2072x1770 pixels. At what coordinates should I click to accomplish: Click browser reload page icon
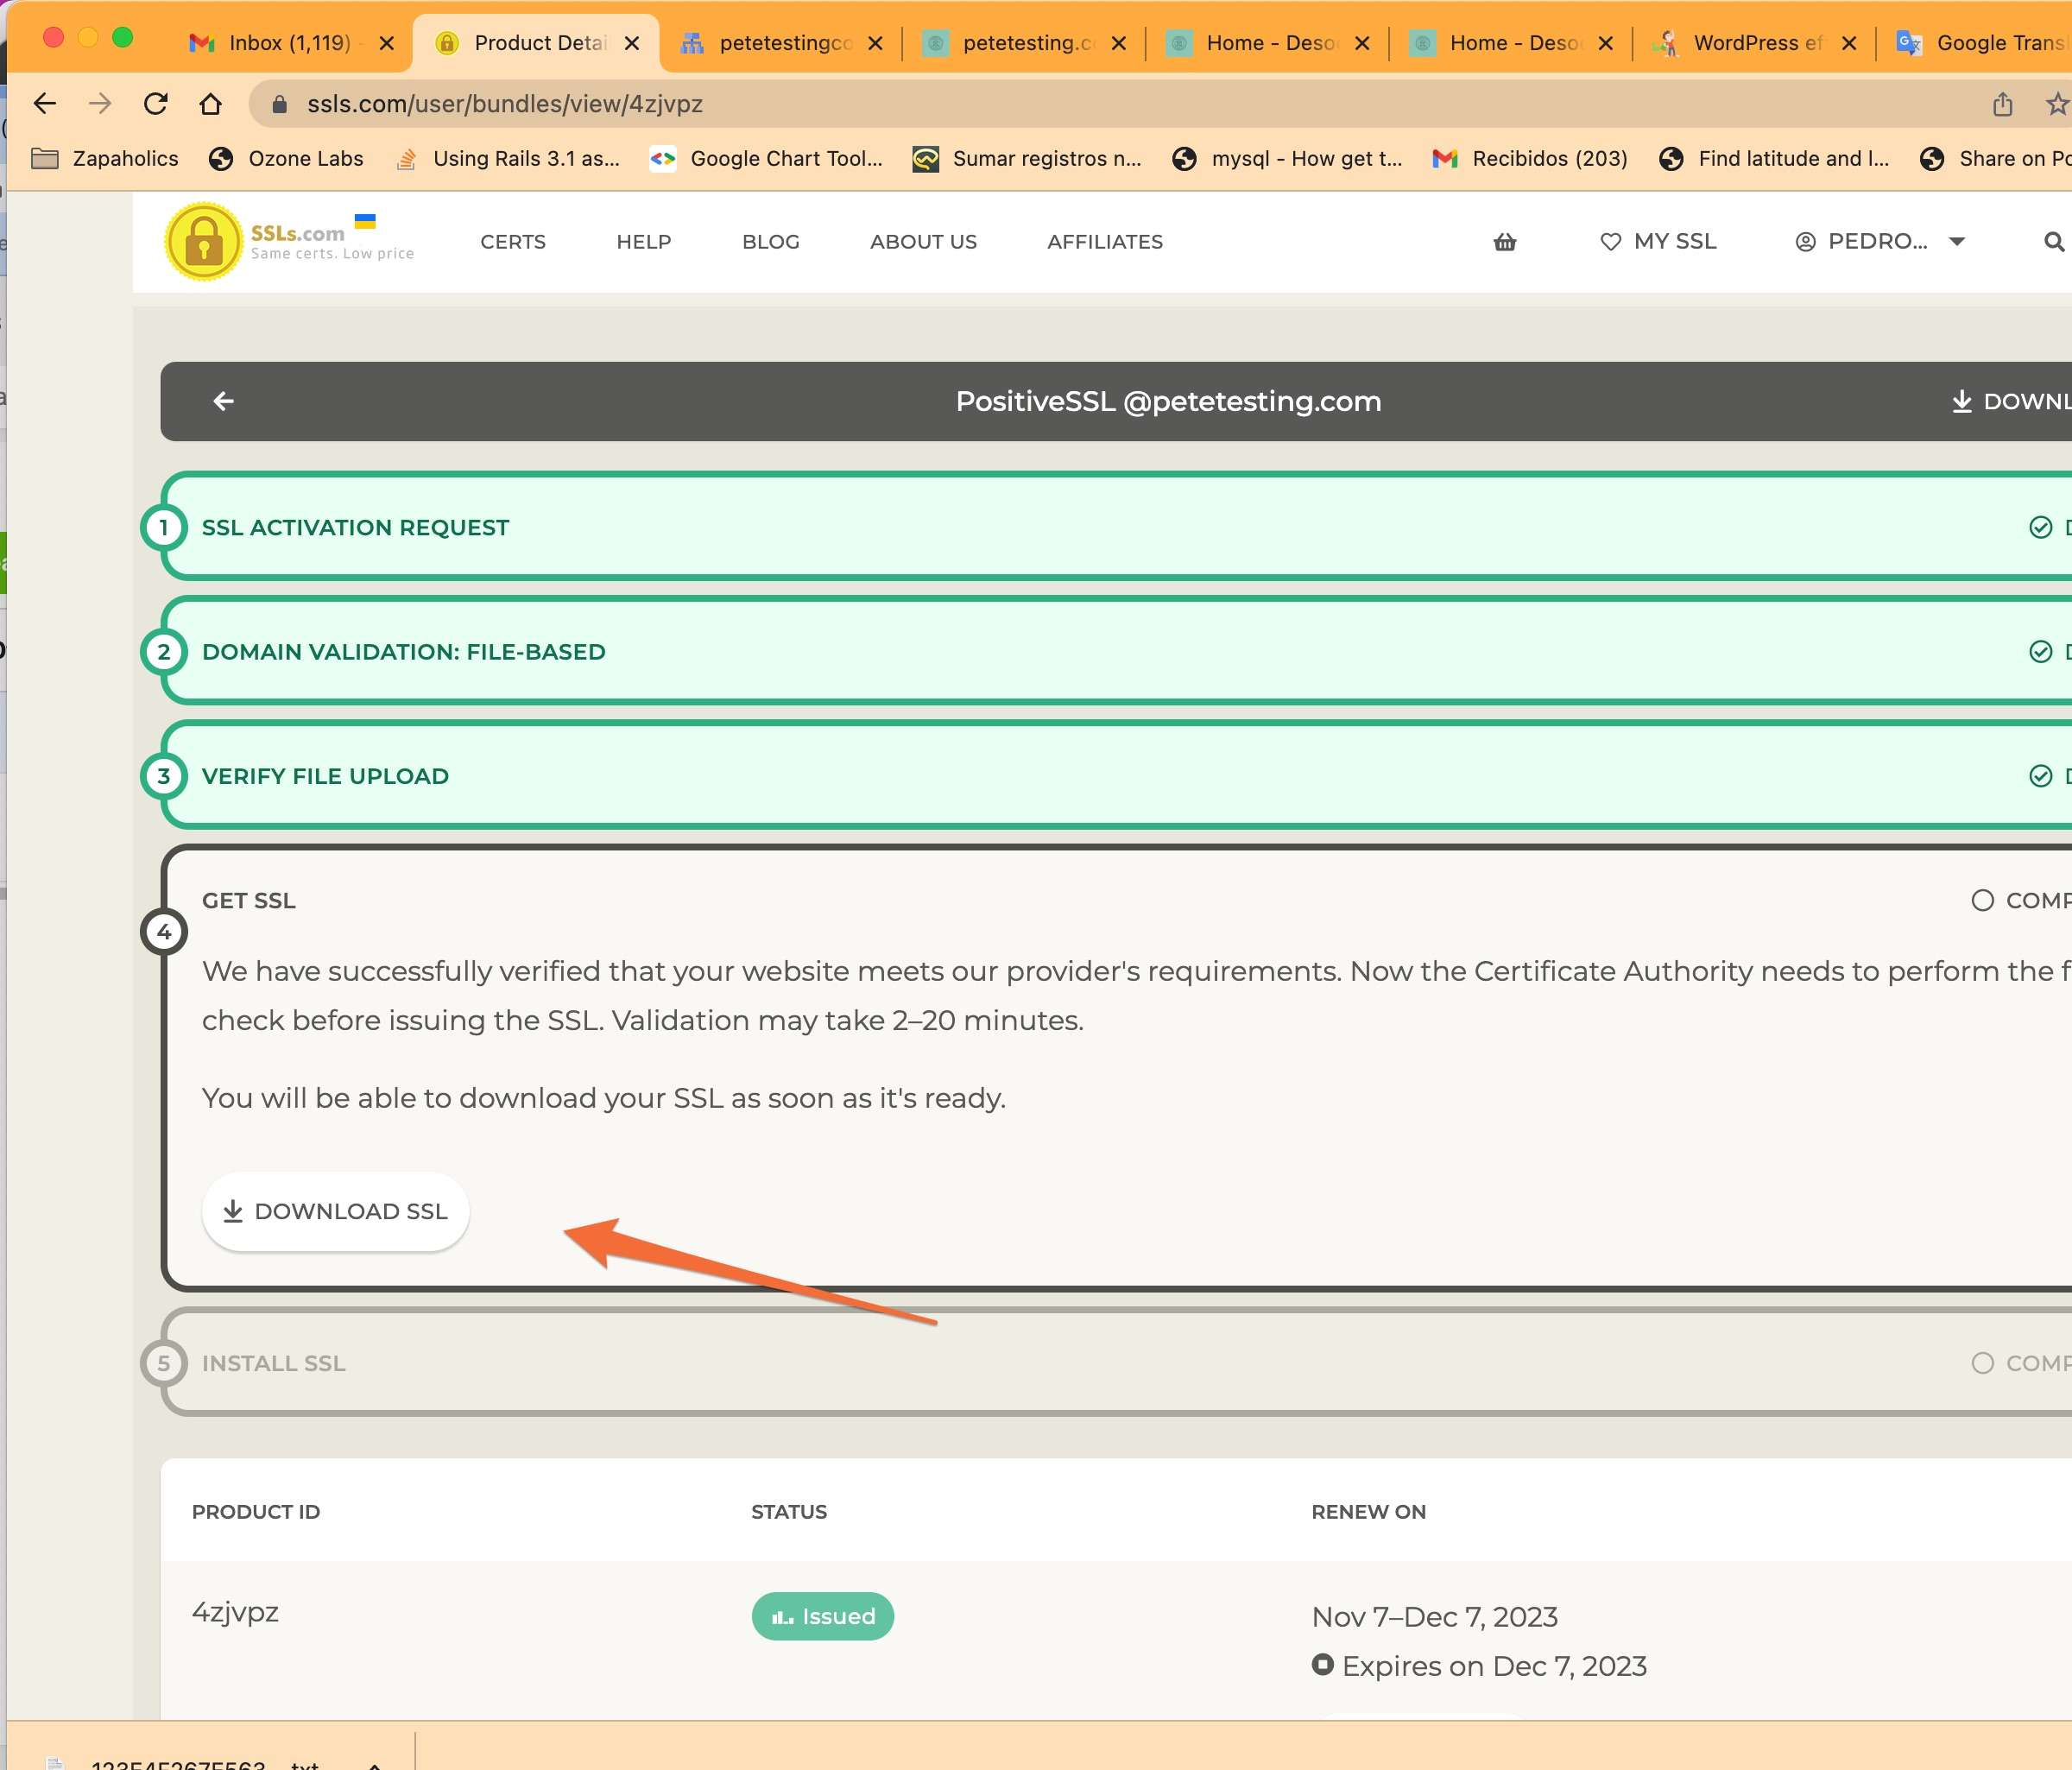pos(156,104)
